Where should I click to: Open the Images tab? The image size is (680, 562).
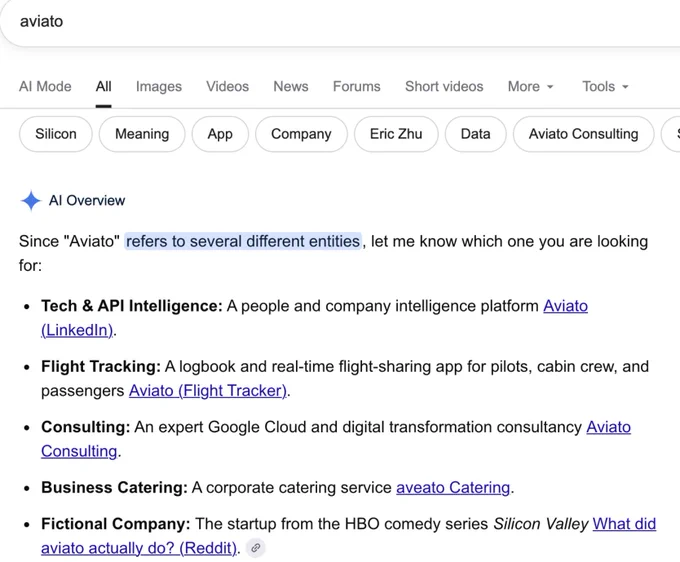[x=159, y=86]
